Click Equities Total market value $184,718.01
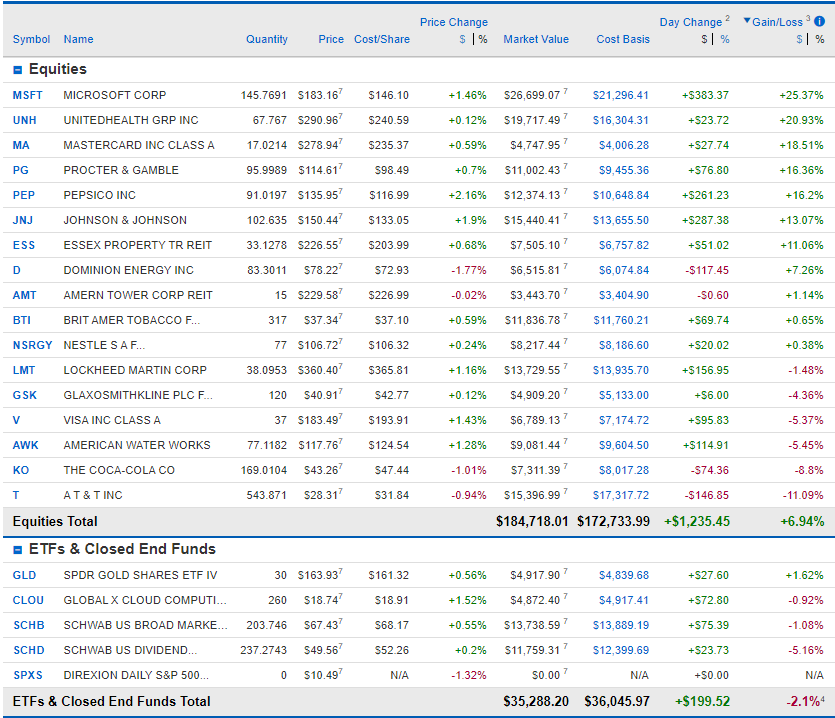 tap(532, 521)
